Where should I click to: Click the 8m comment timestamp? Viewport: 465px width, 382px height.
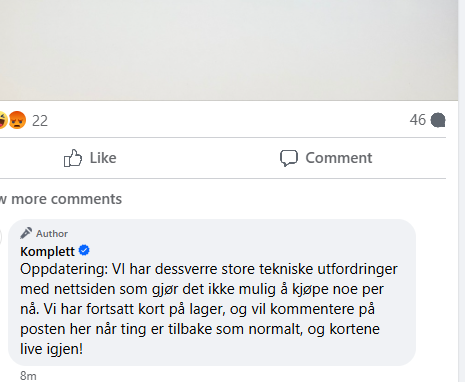pos(28,376)
